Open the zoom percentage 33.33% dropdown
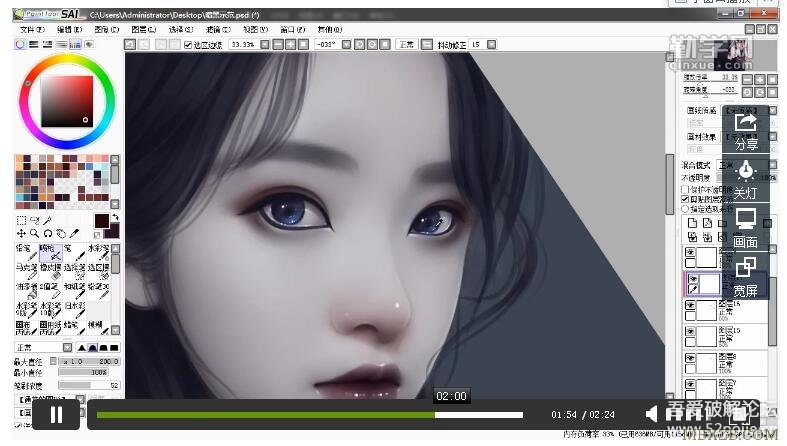Screen dimensions: 787x446 265,45
